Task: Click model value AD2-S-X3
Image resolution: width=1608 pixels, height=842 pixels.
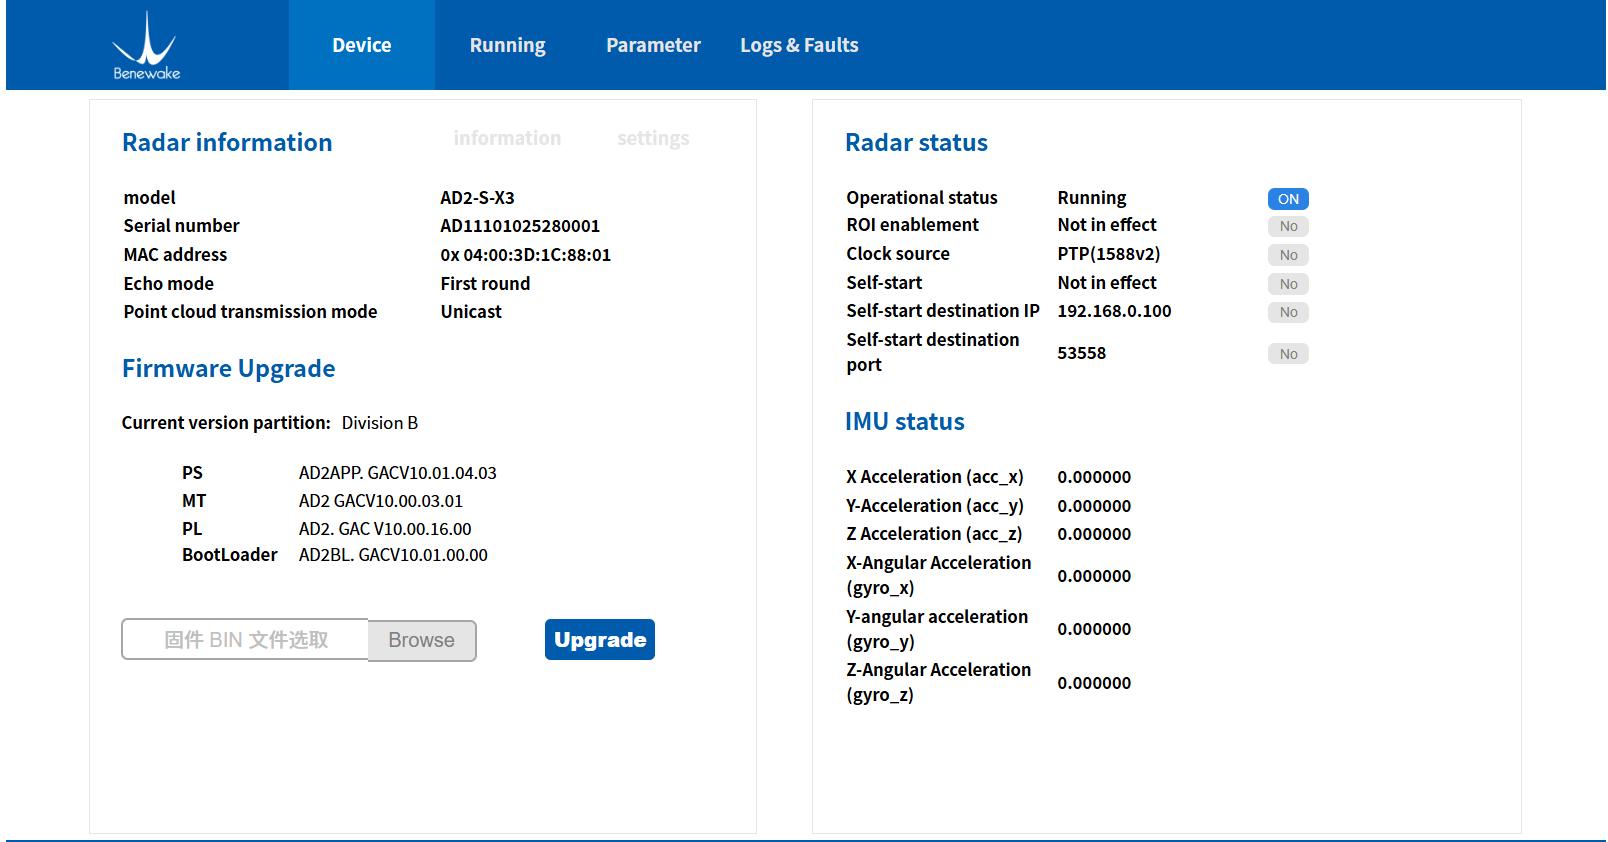Action: pos(477,198)
